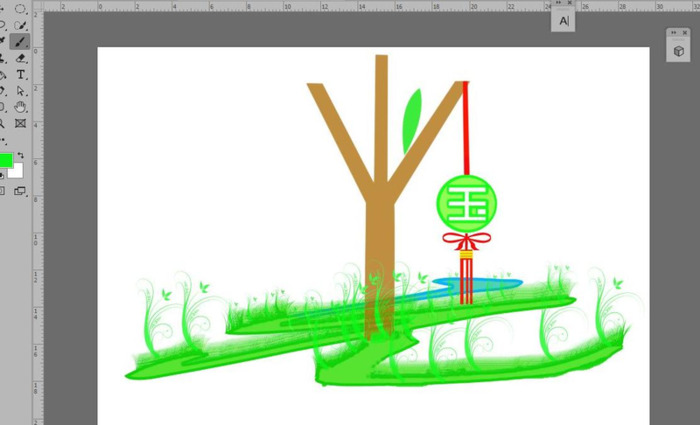Change the screen mode
The width and height of the screenshot is (700, 425).
20,190
